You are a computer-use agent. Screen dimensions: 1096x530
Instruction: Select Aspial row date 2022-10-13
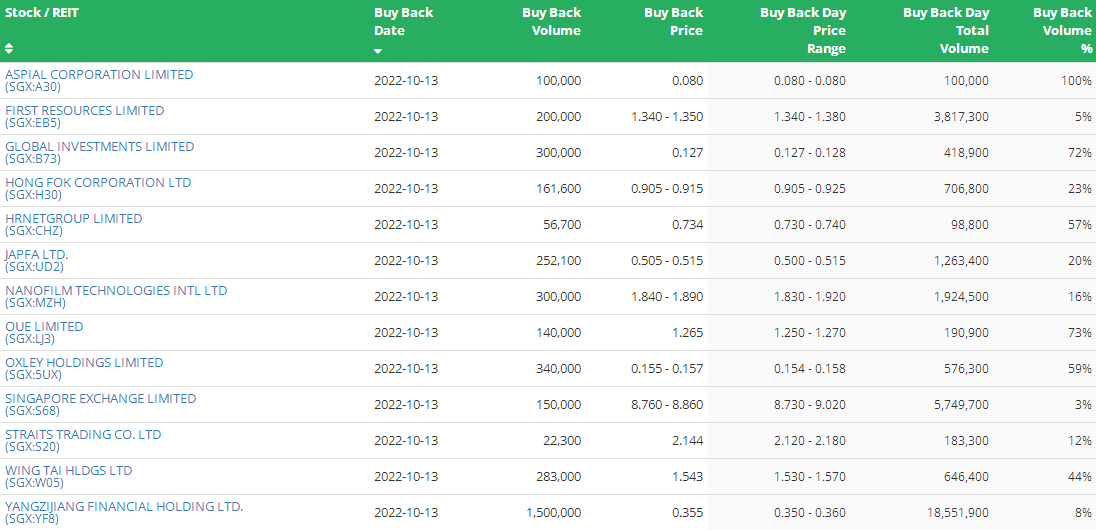(x=406, y=80)
